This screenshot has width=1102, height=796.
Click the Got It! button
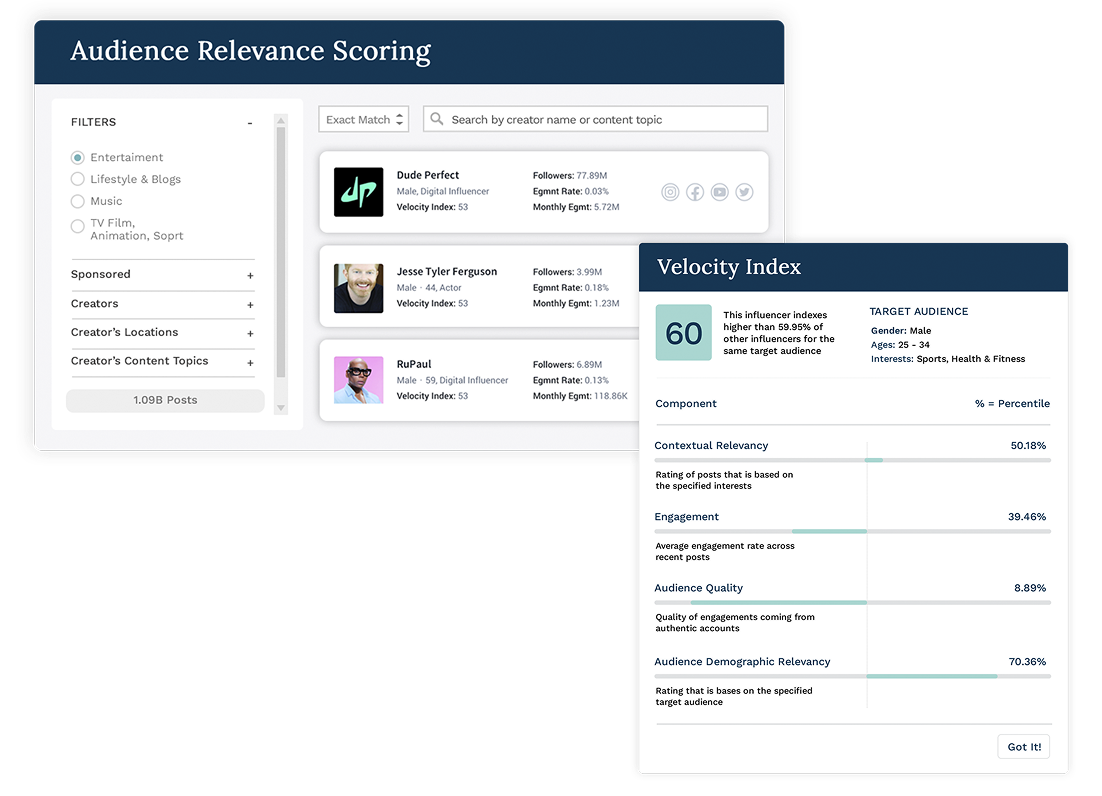(x=1024, y=747)
